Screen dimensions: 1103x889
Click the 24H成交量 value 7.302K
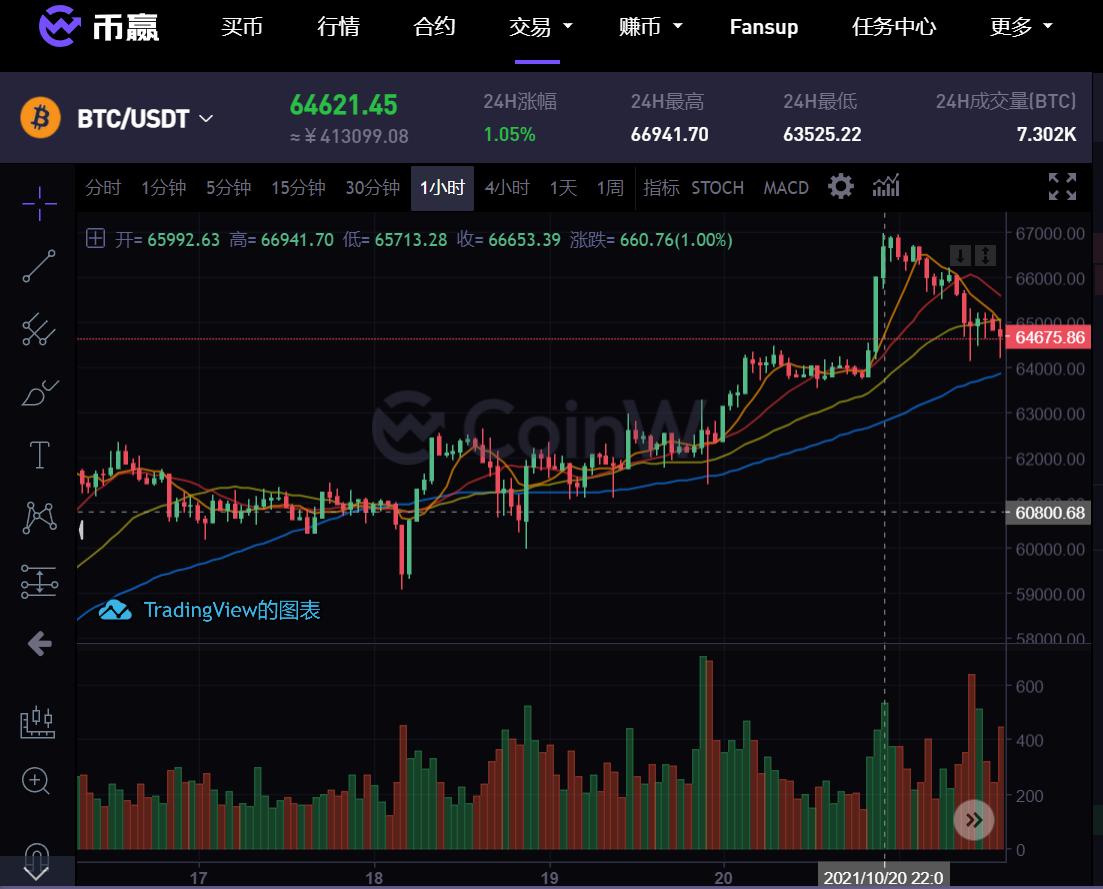(x=1047, y=134)
